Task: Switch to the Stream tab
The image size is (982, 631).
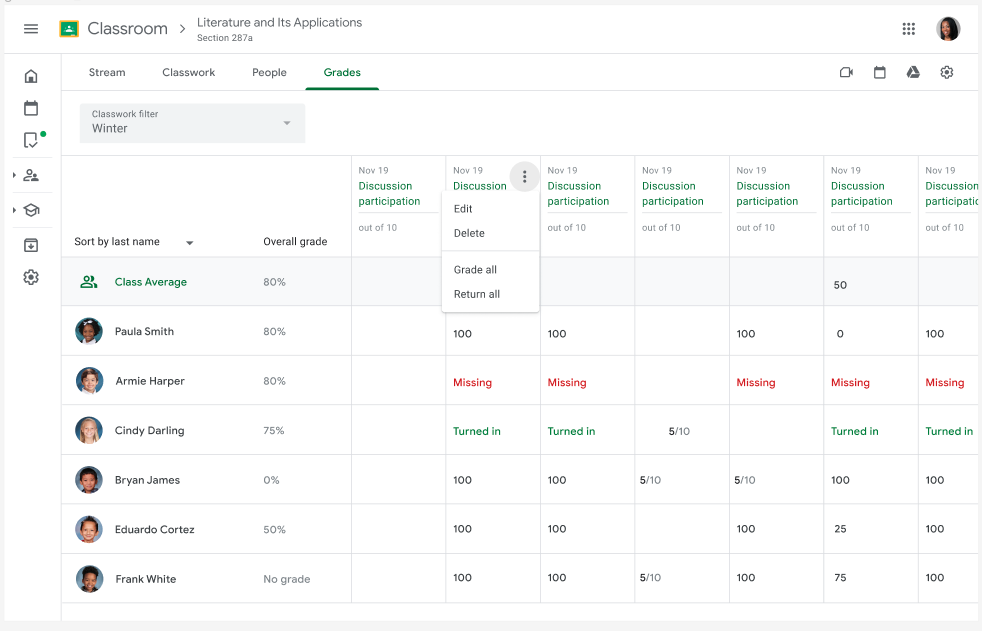Action: 107,72
